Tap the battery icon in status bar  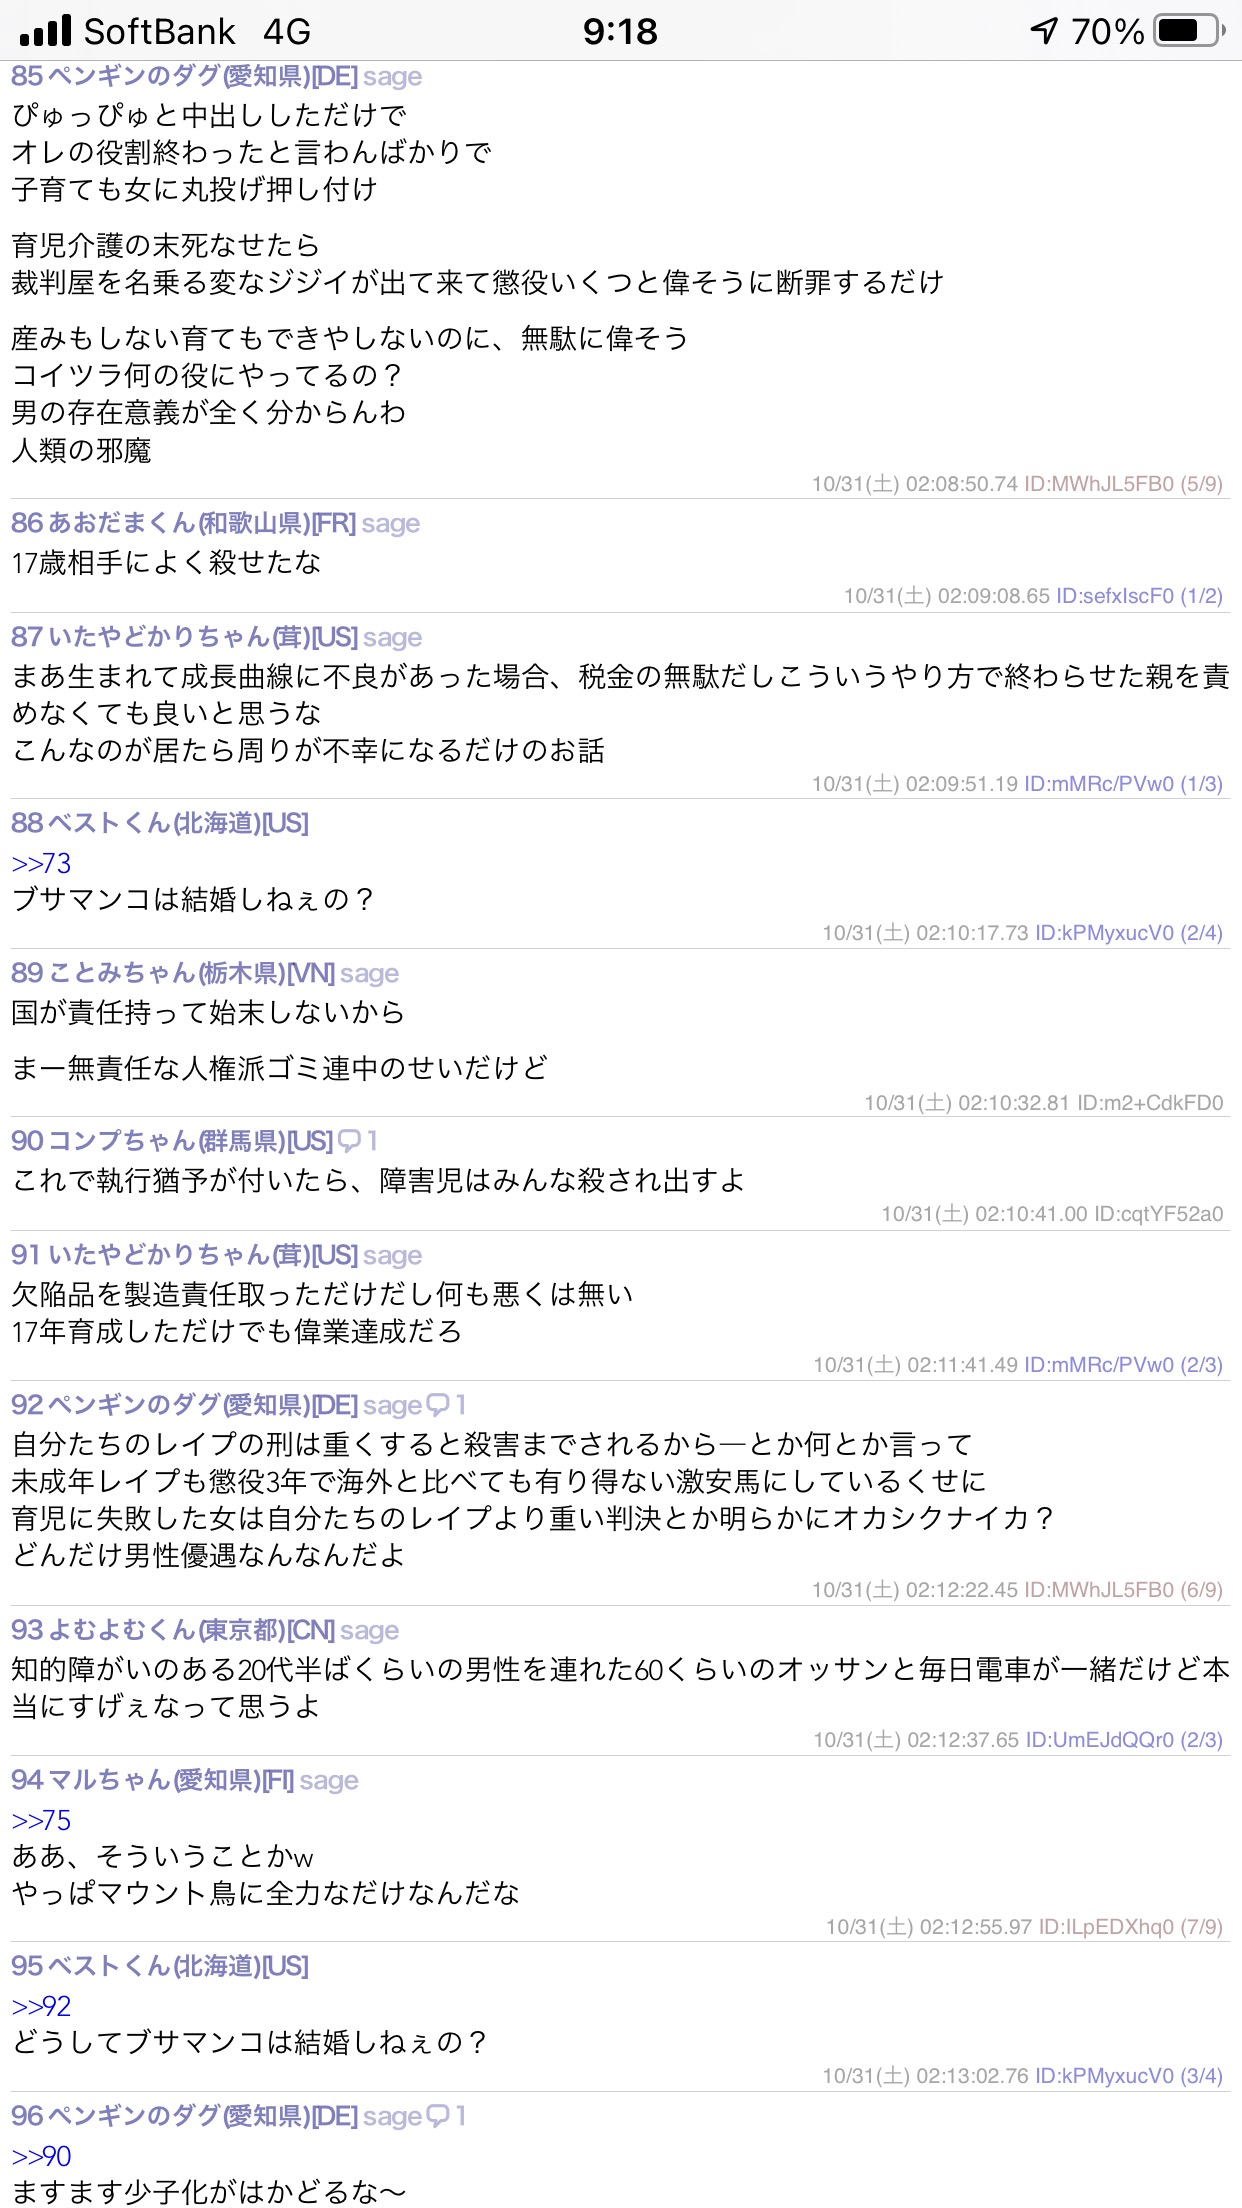tap(1189, 31)
